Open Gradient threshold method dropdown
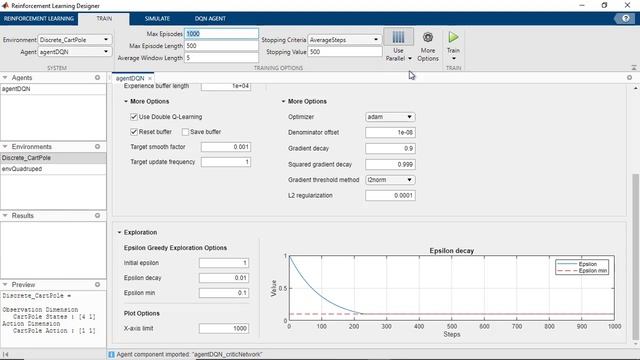This screenshot has width=640, height=360. 390,180
